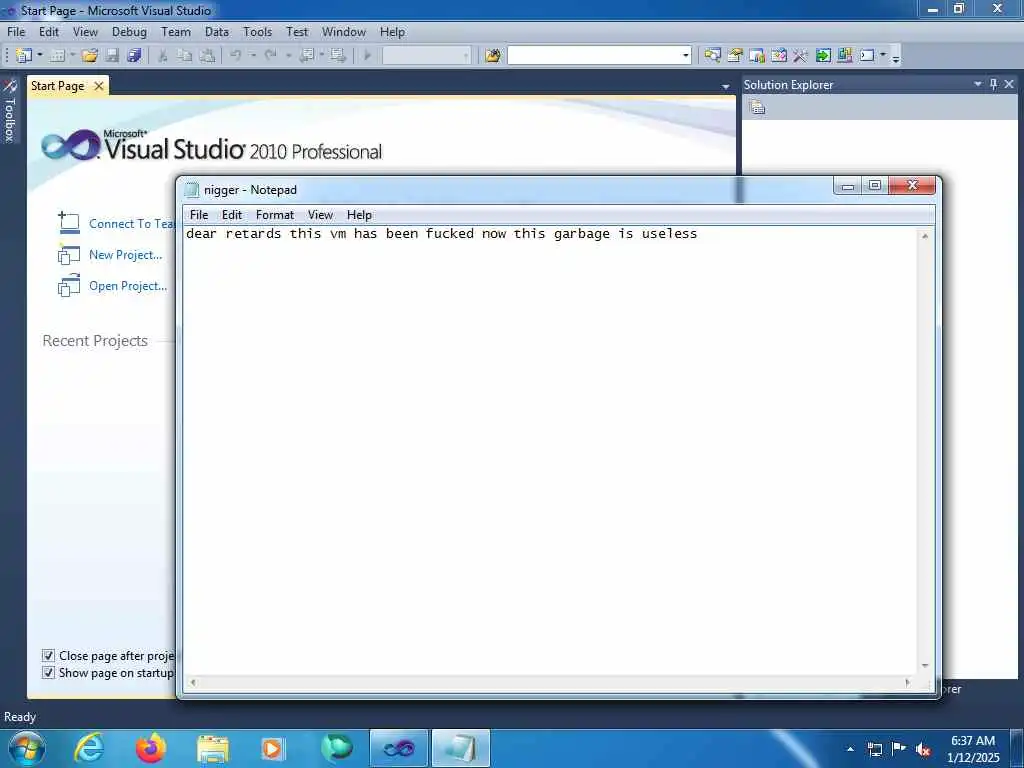Open the Visual Studio Tools menu
1024x768 pixels.
pos(257,32)
